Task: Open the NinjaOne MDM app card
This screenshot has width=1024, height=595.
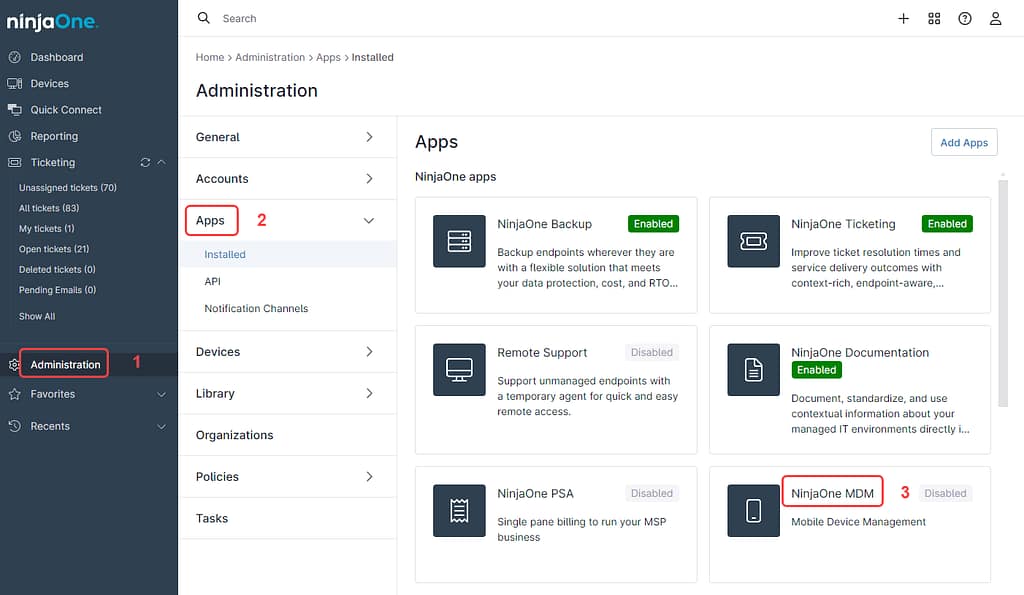Action: 832,492
